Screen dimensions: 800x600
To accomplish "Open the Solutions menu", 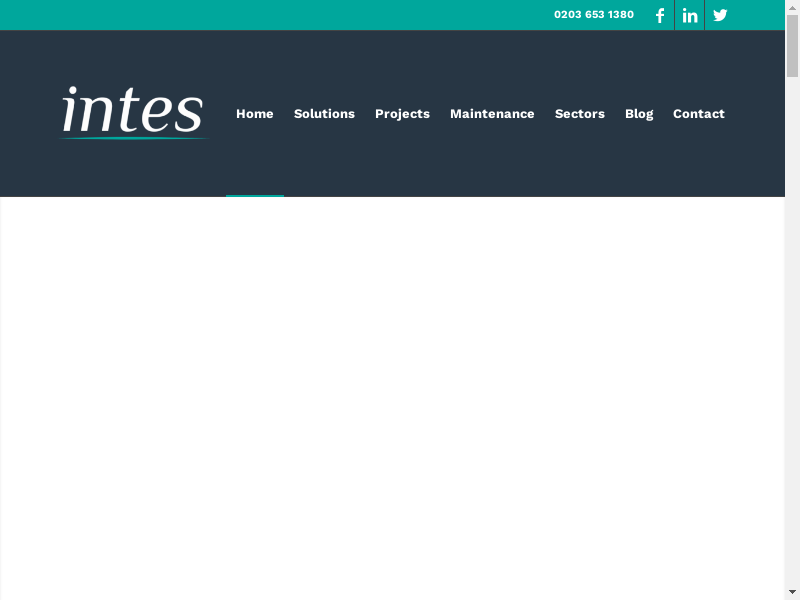I will tap(324, 114).
